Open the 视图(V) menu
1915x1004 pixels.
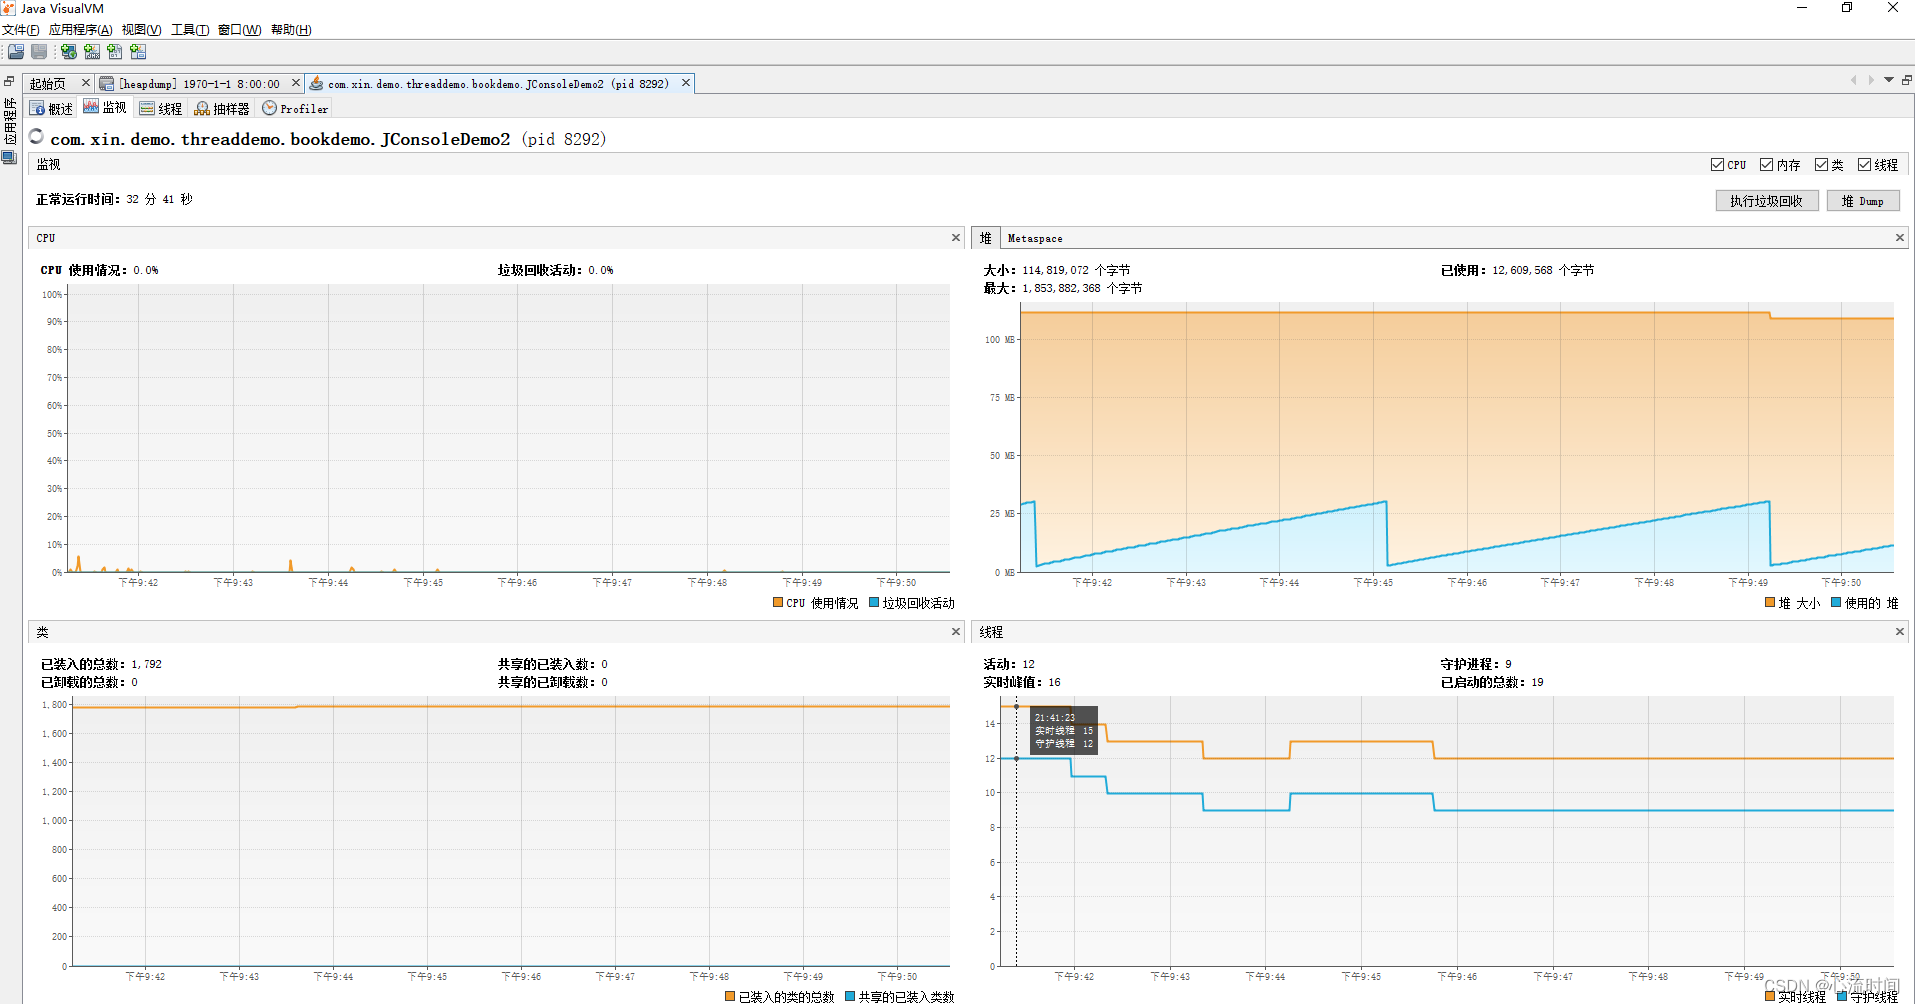(141, 30)
